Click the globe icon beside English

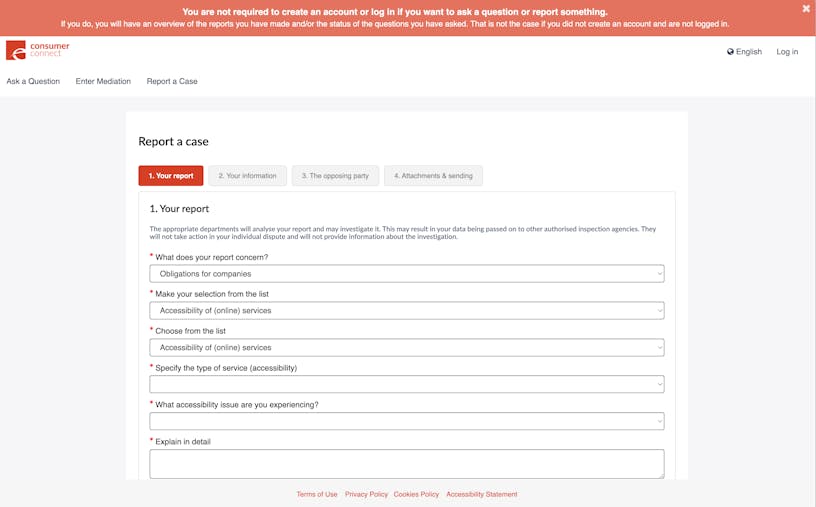(730, 52)
